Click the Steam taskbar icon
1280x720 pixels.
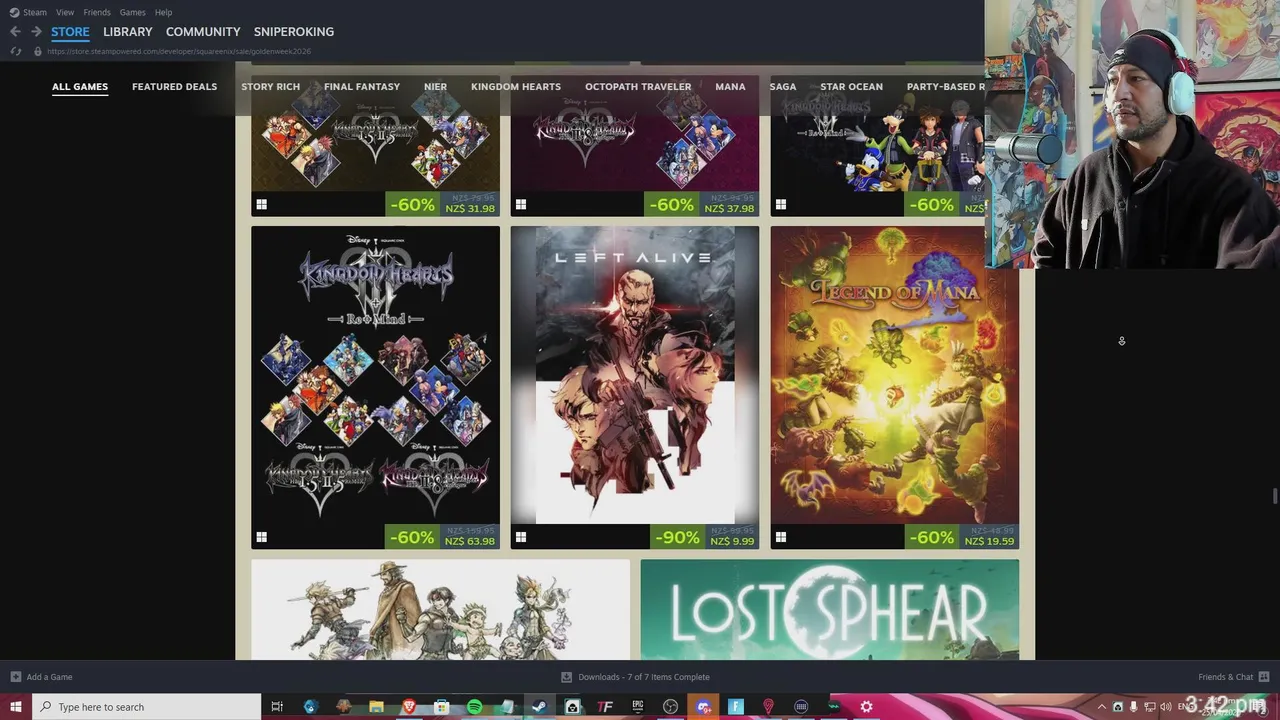tap(539, 707)
